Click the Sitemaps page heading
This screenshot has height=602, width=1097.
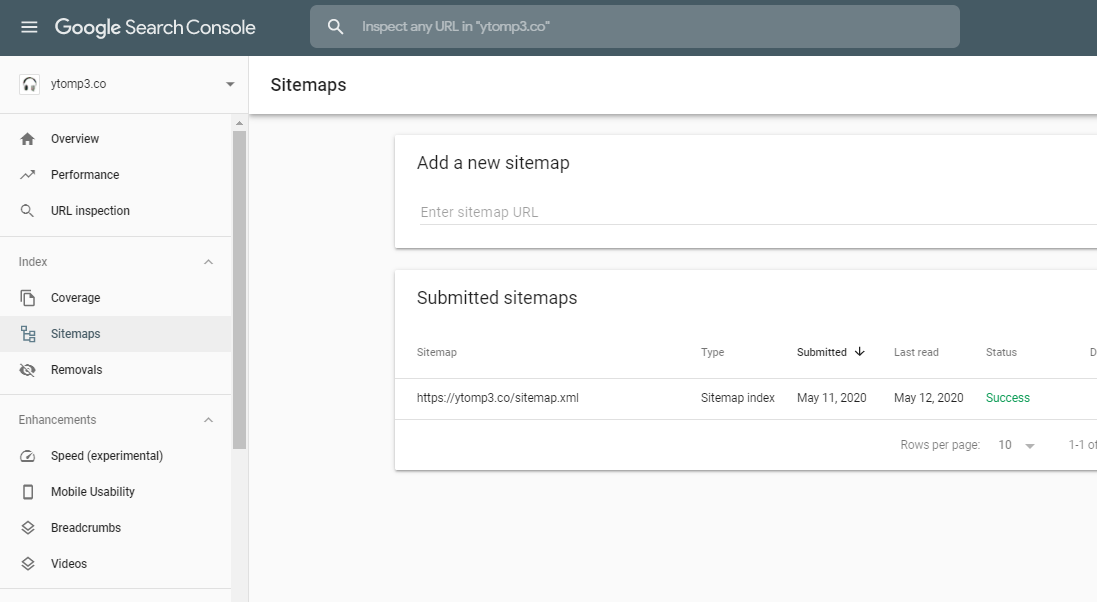pyautogui.click(x=308, y=85)
